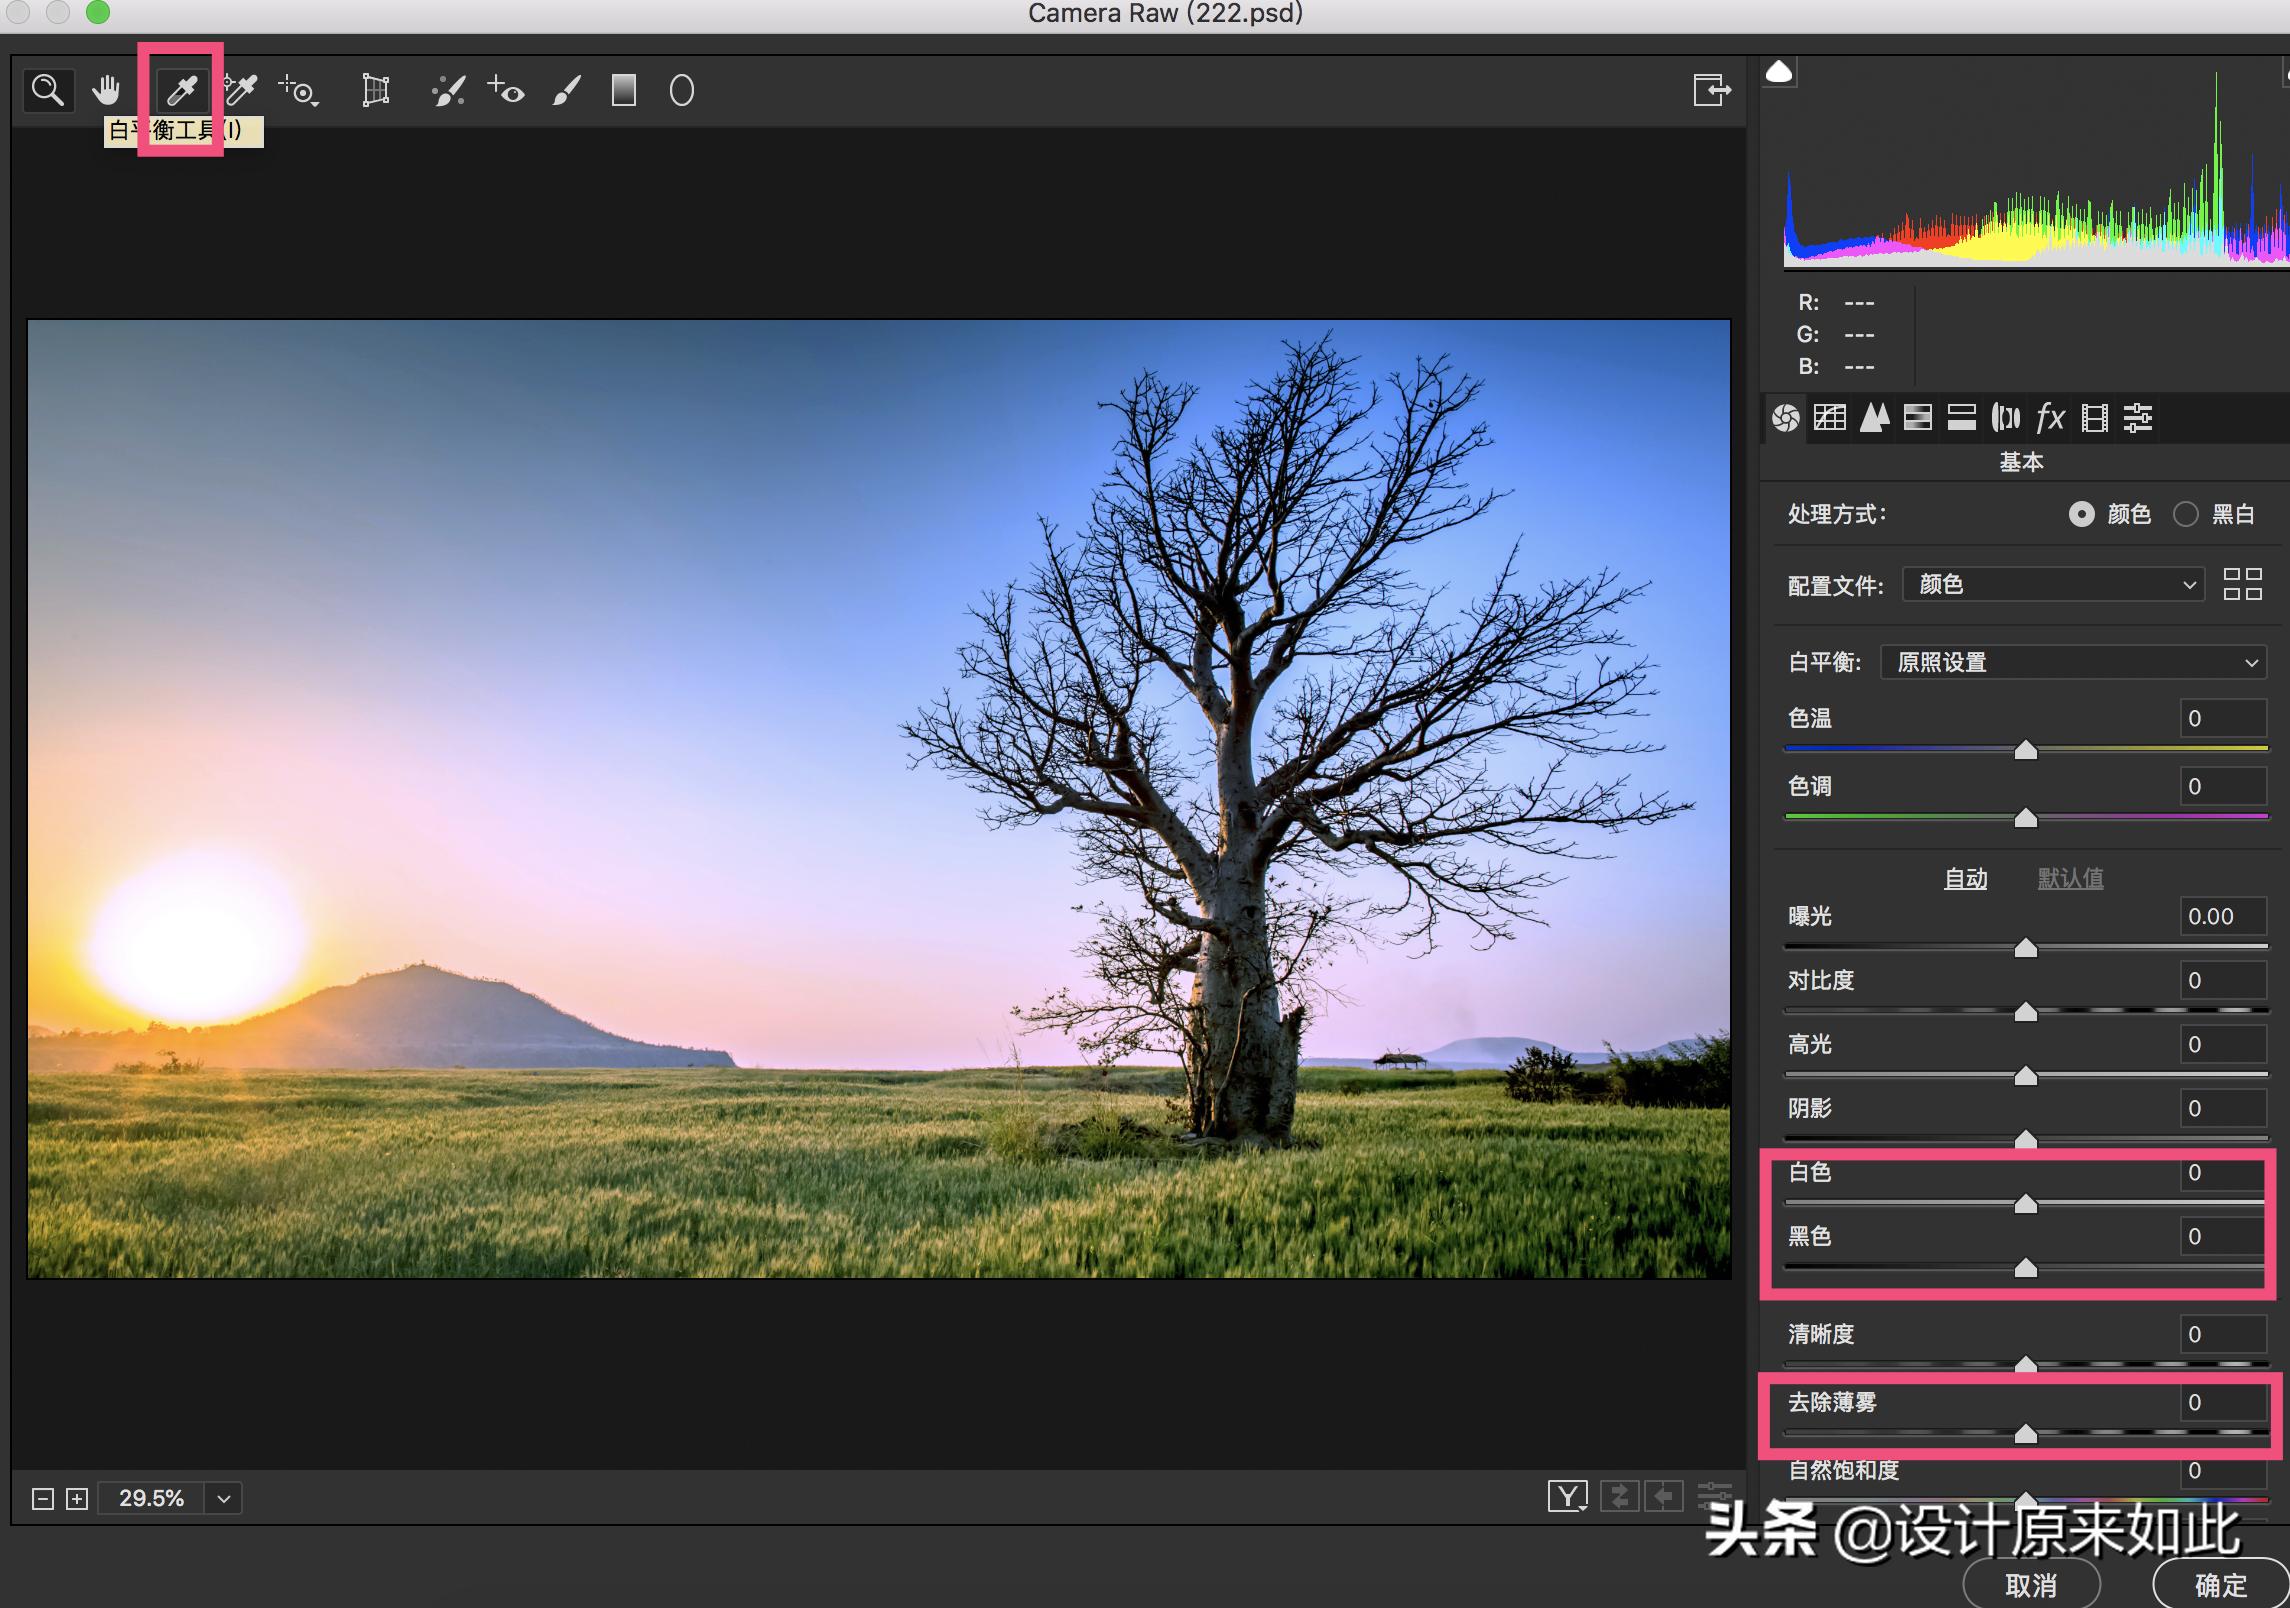Image resolution: width=2290 pixels, height=1608 pixels.
Task: Click the 自动 auto adjustment link
Action: click(1965, 879)
